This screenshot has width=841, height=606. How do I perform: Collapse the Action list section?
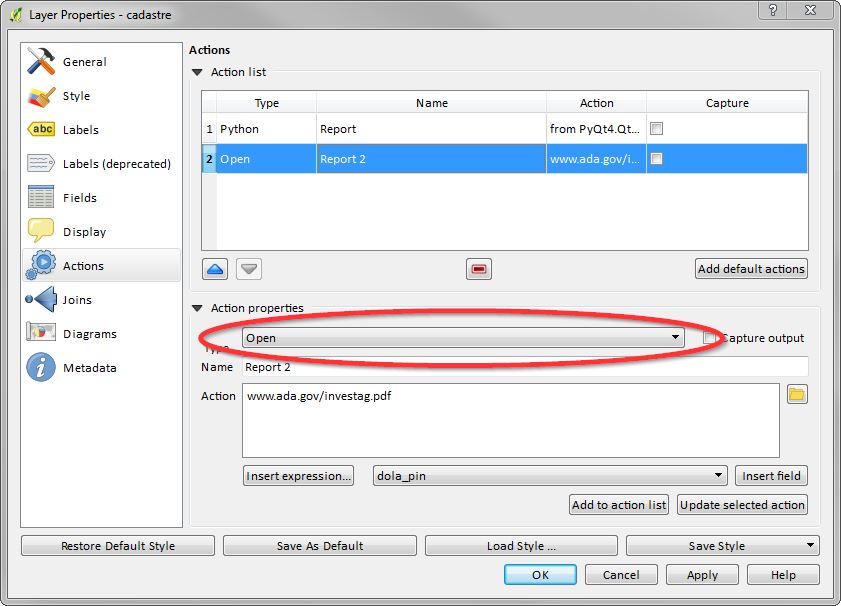197,73
